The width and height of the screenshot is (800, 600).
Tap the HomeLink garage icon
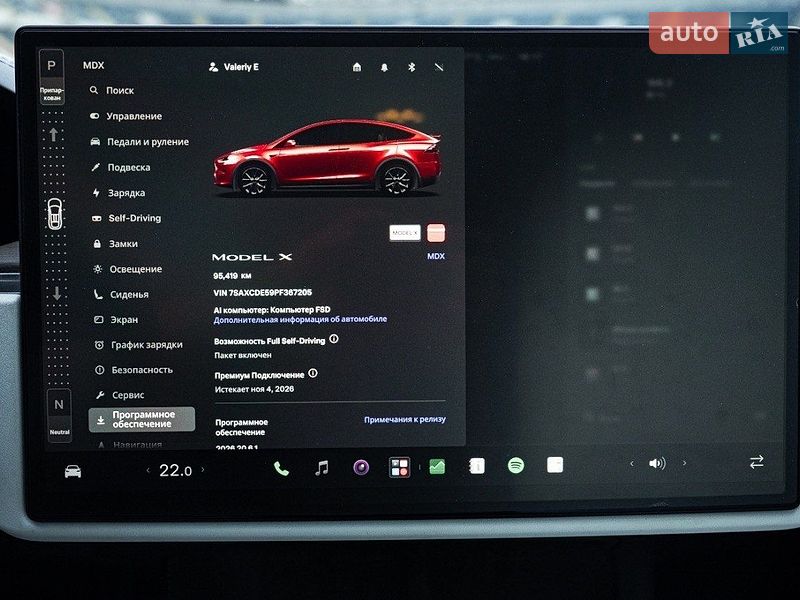[357, 67]
